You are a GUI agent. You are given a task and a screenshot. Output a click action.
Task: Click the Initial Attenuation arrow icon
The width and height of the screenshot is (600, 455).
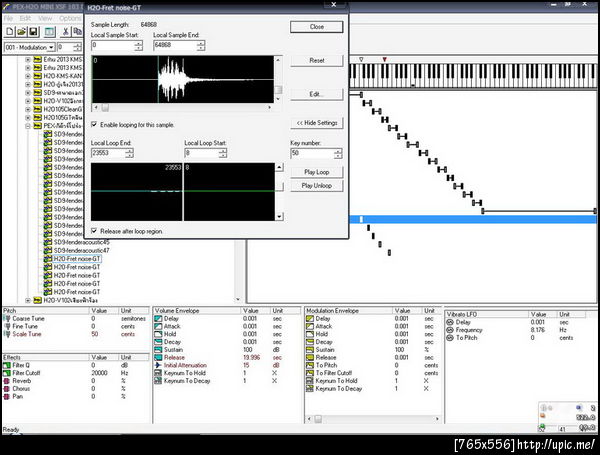[x=158, y=365]
